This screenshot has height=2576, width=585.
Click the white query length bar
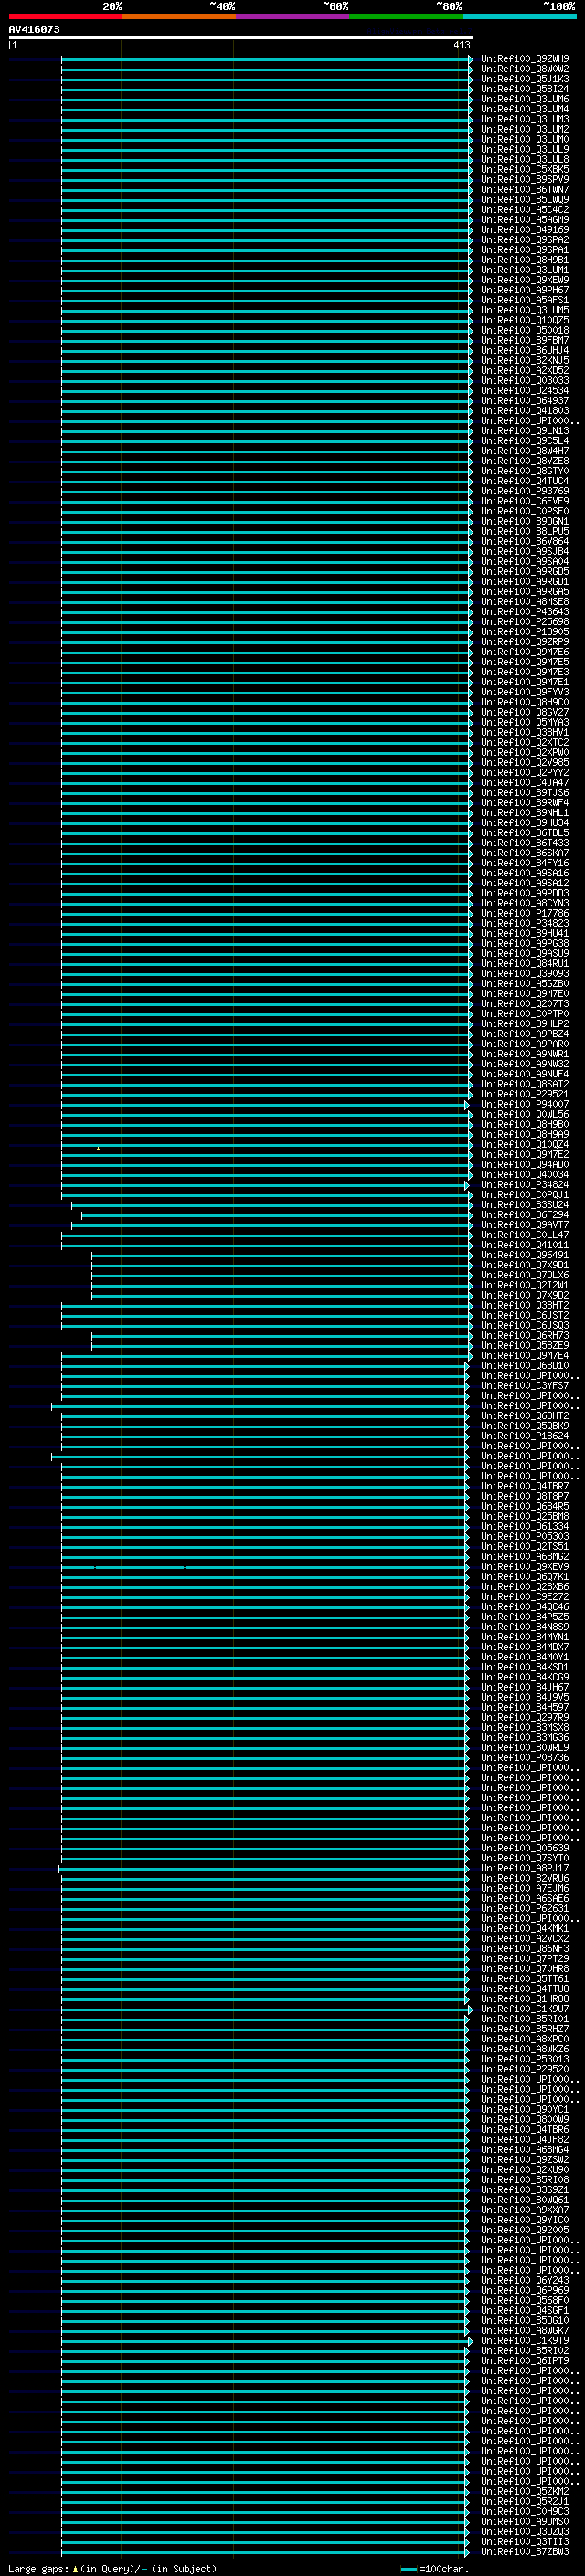241,37
